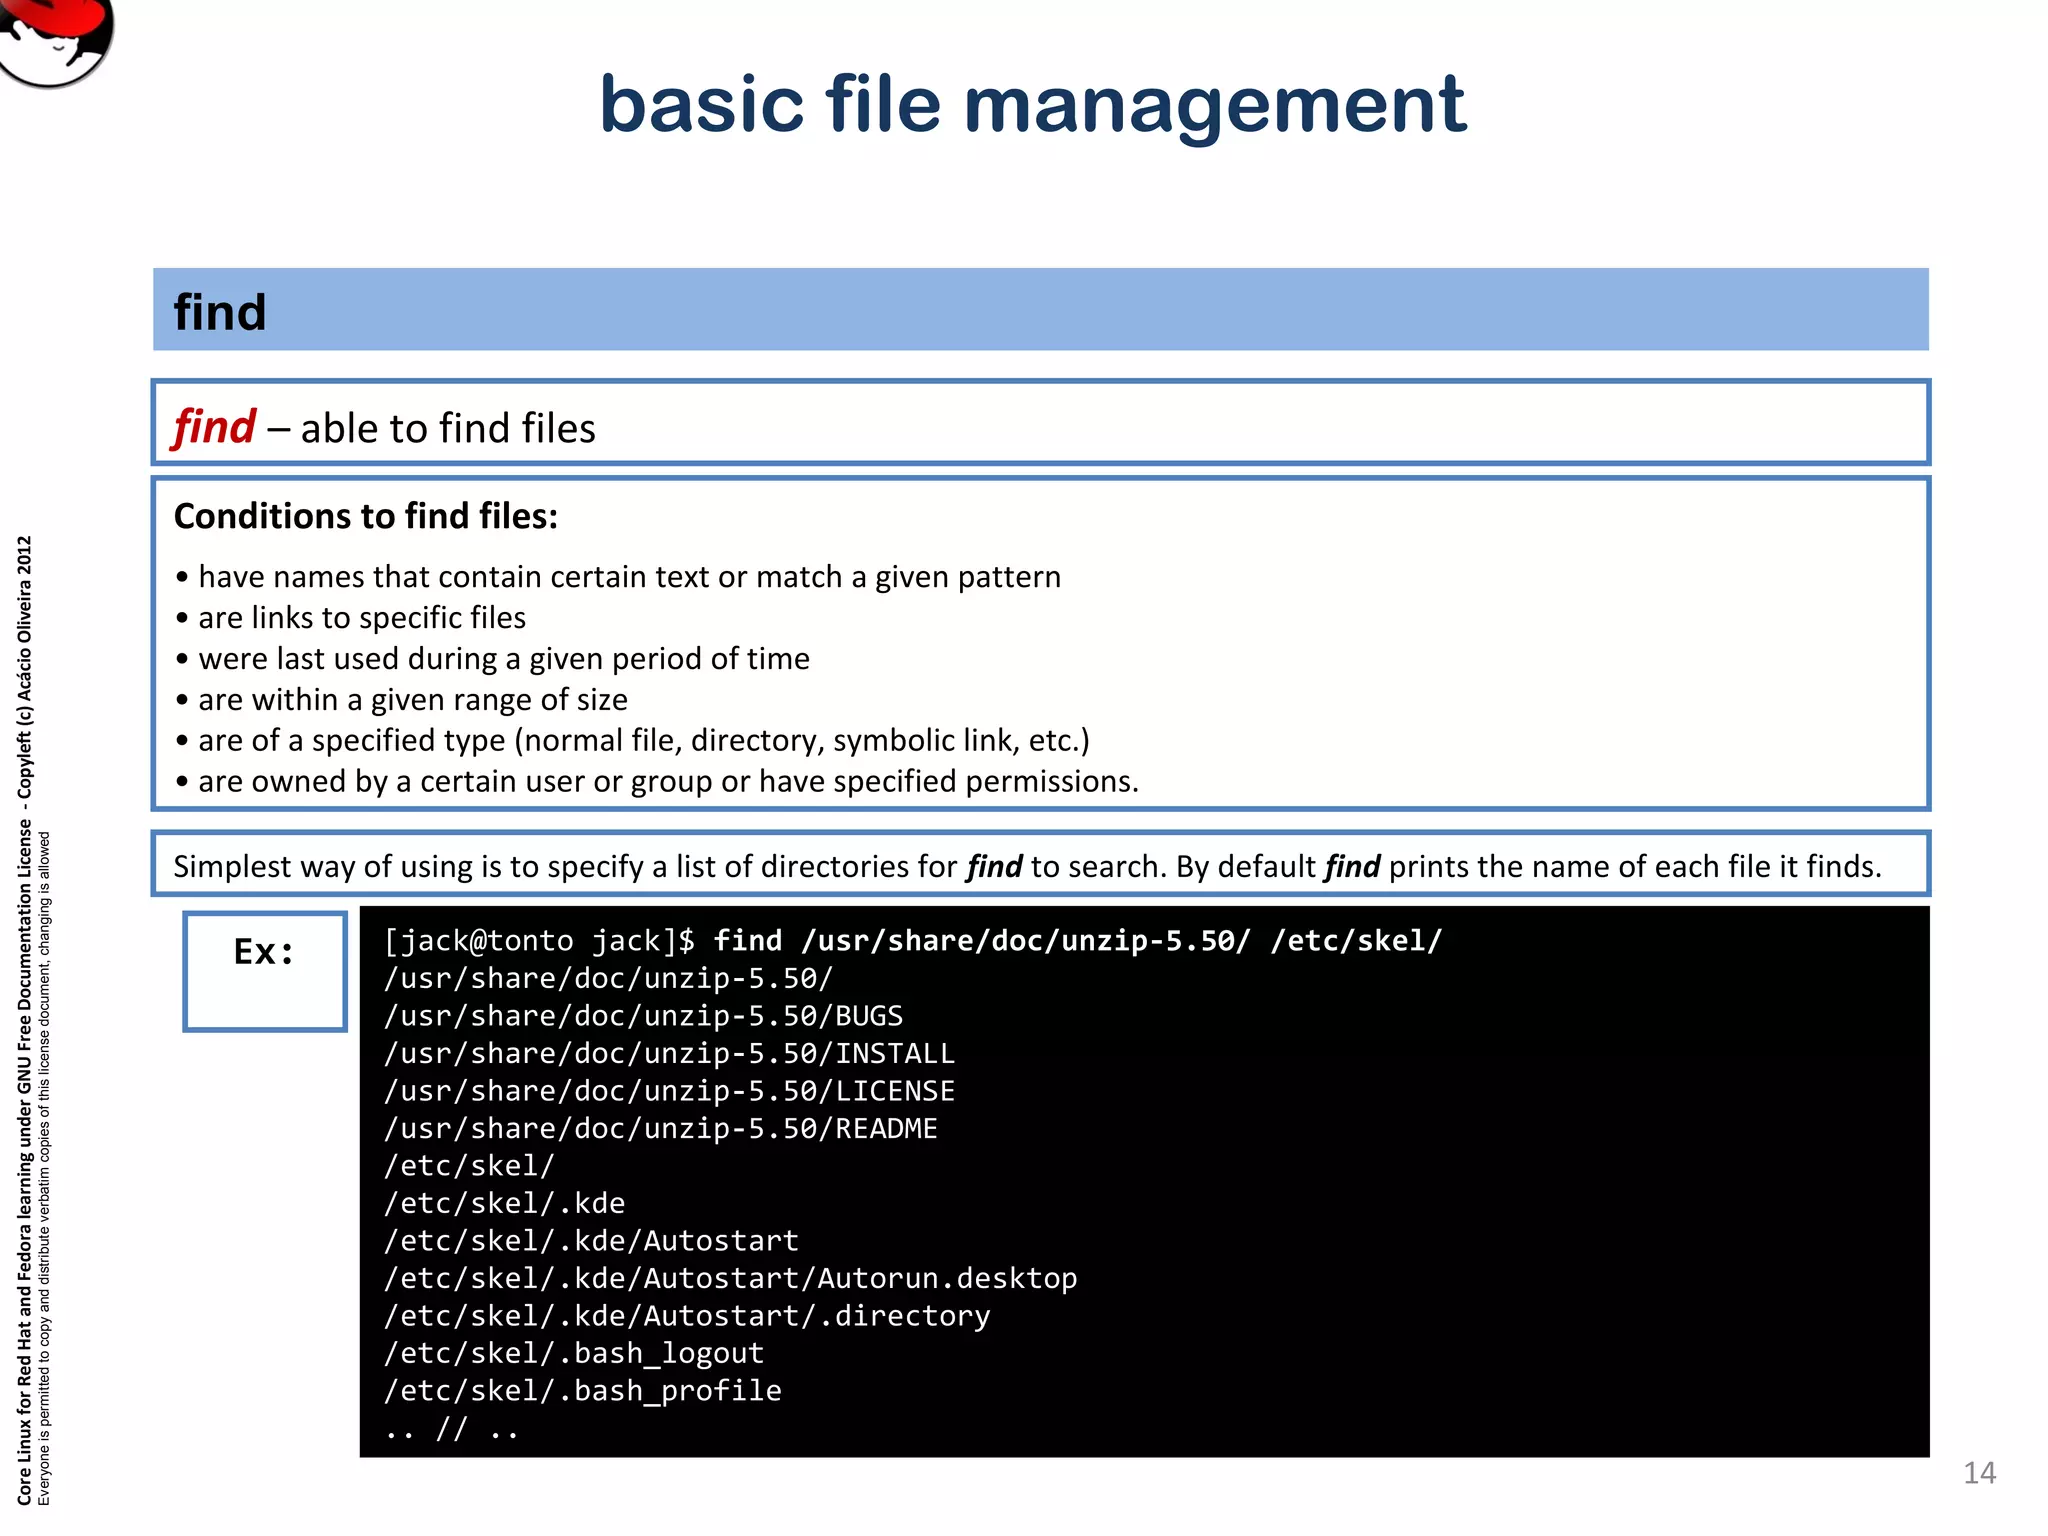Click terminal line '/etc/skel/.kde/Autostart/.directory'
Screen dimensions: 2048x1536
(687, 1316)
